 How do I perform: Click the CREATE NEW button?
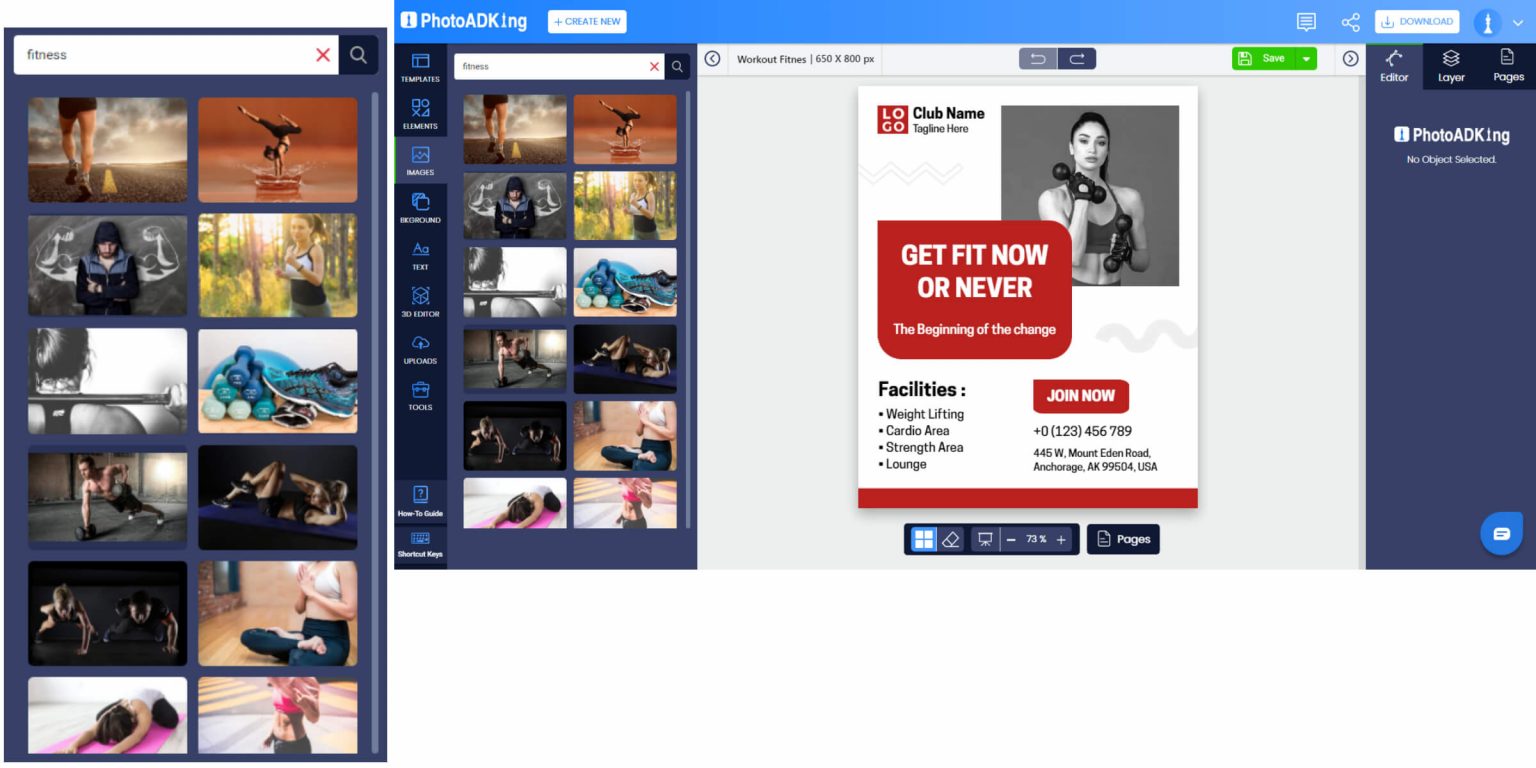[x=587, y=21]
